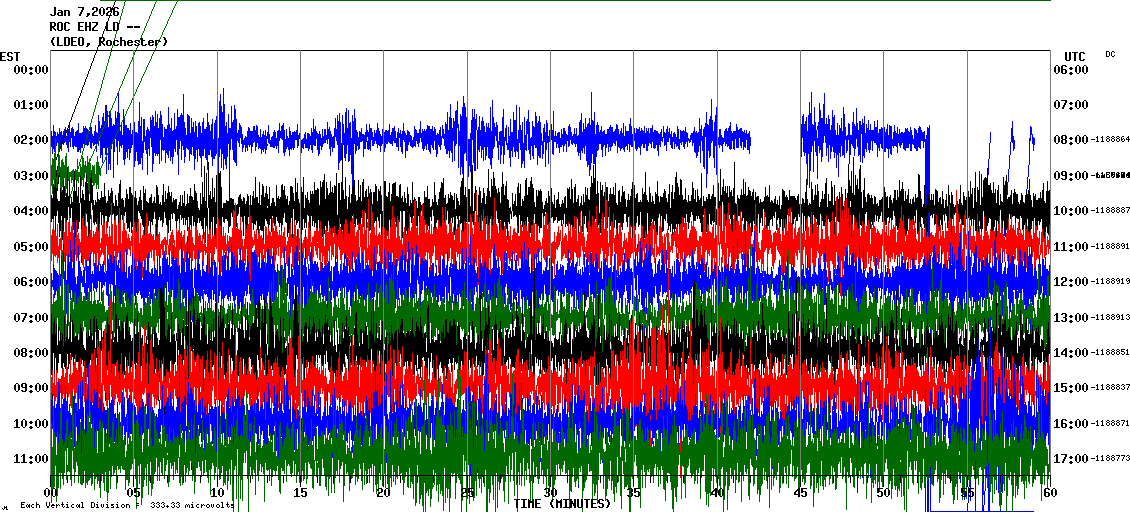This screenshot has width=1130, height=519.
Task: Click the 06:00 UTC row label
Action: click(1072, 70)
